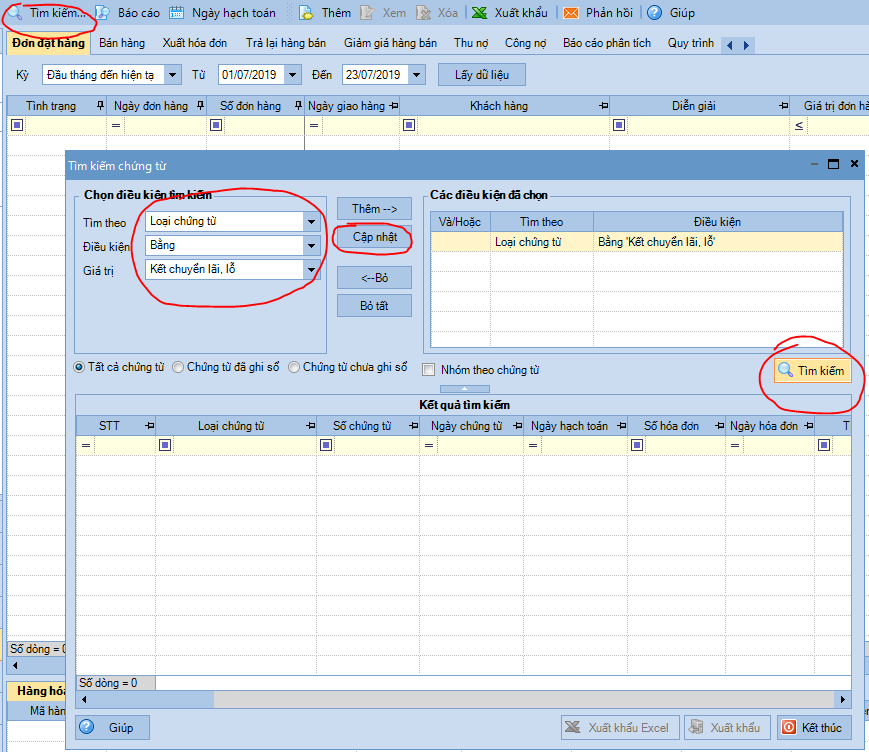
Task: Switch to the Thu nợ tab
Action: 471,43
